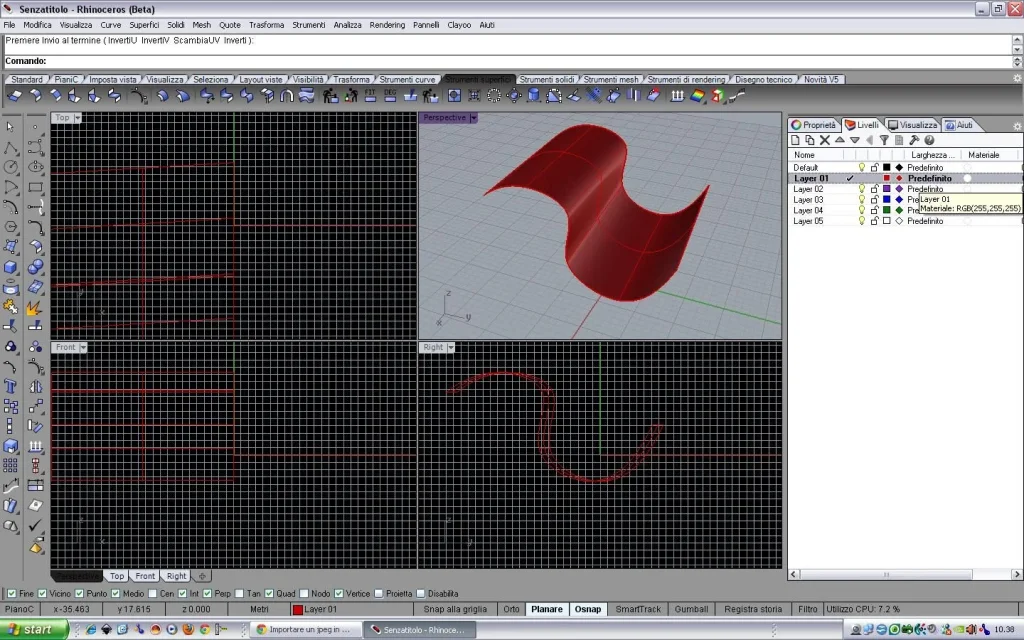This screenshot has height=640, width=1024.
Task: Click the Boolean union spheres icon
Action: point(35,267)
